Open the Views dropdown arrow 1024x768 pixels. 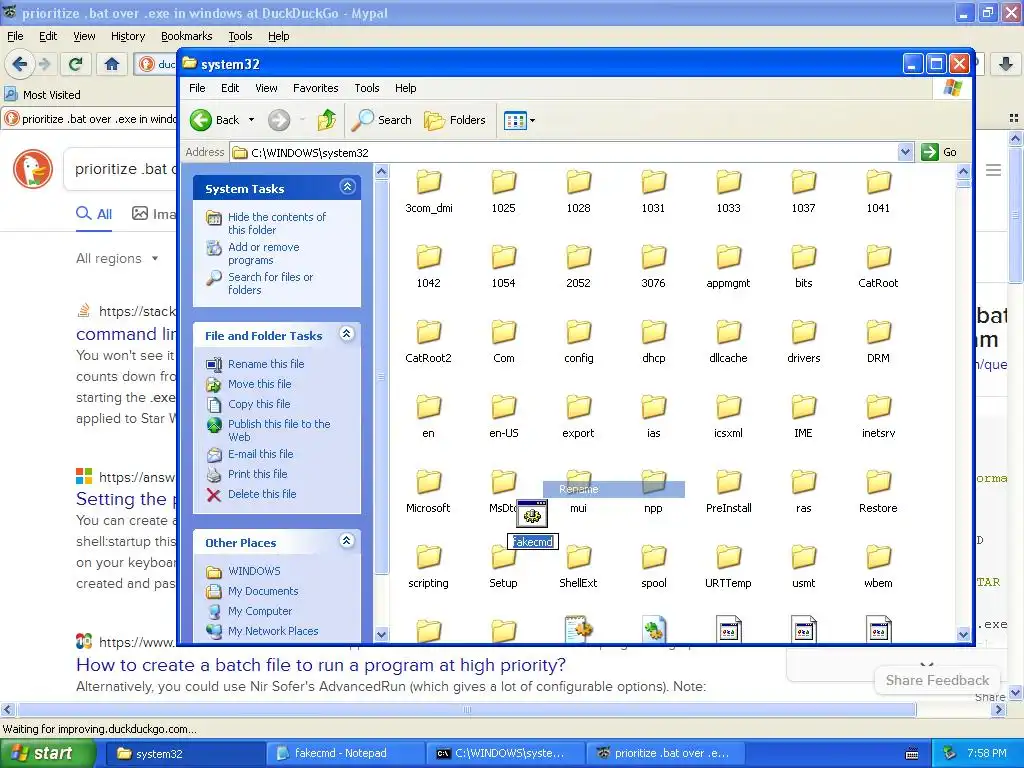pos(532,120)
